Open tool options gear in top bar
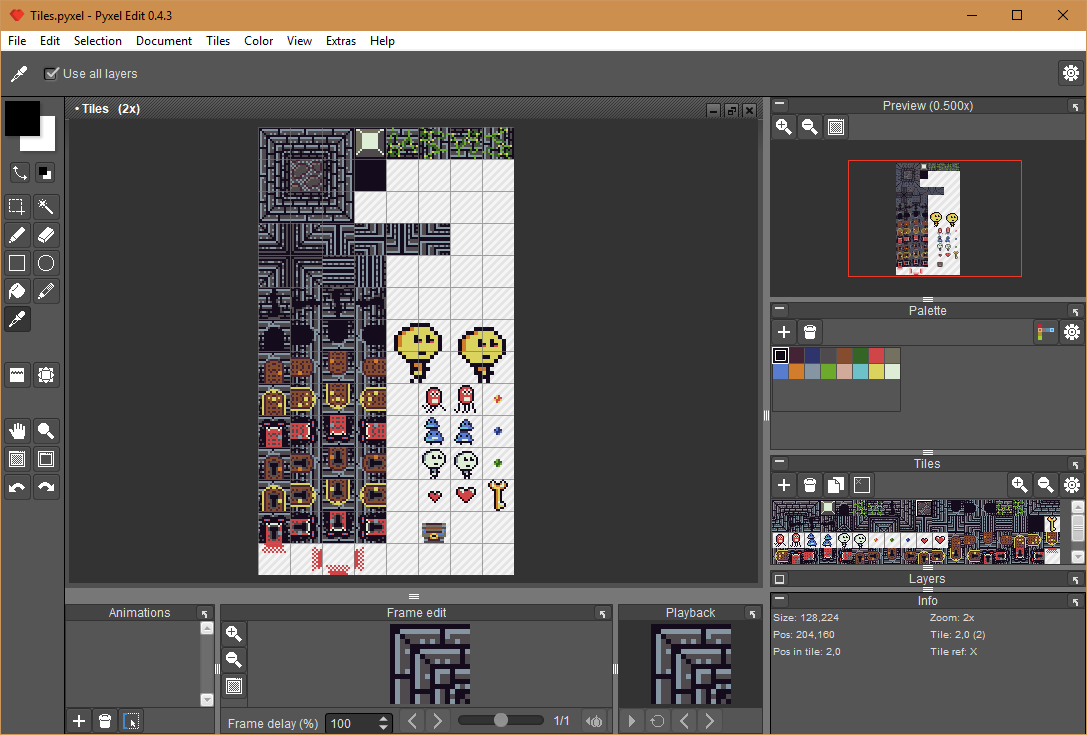The height and width of the screenshot is (735, 1087). [1071, 73]
